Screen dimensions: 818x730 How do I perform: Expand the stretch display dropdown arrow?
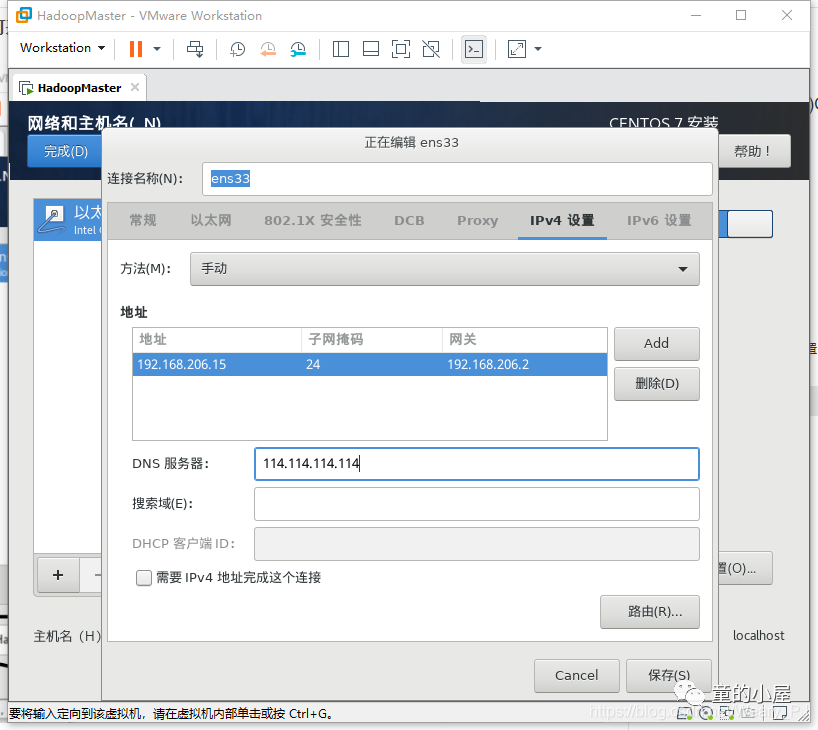coord(538,49)
